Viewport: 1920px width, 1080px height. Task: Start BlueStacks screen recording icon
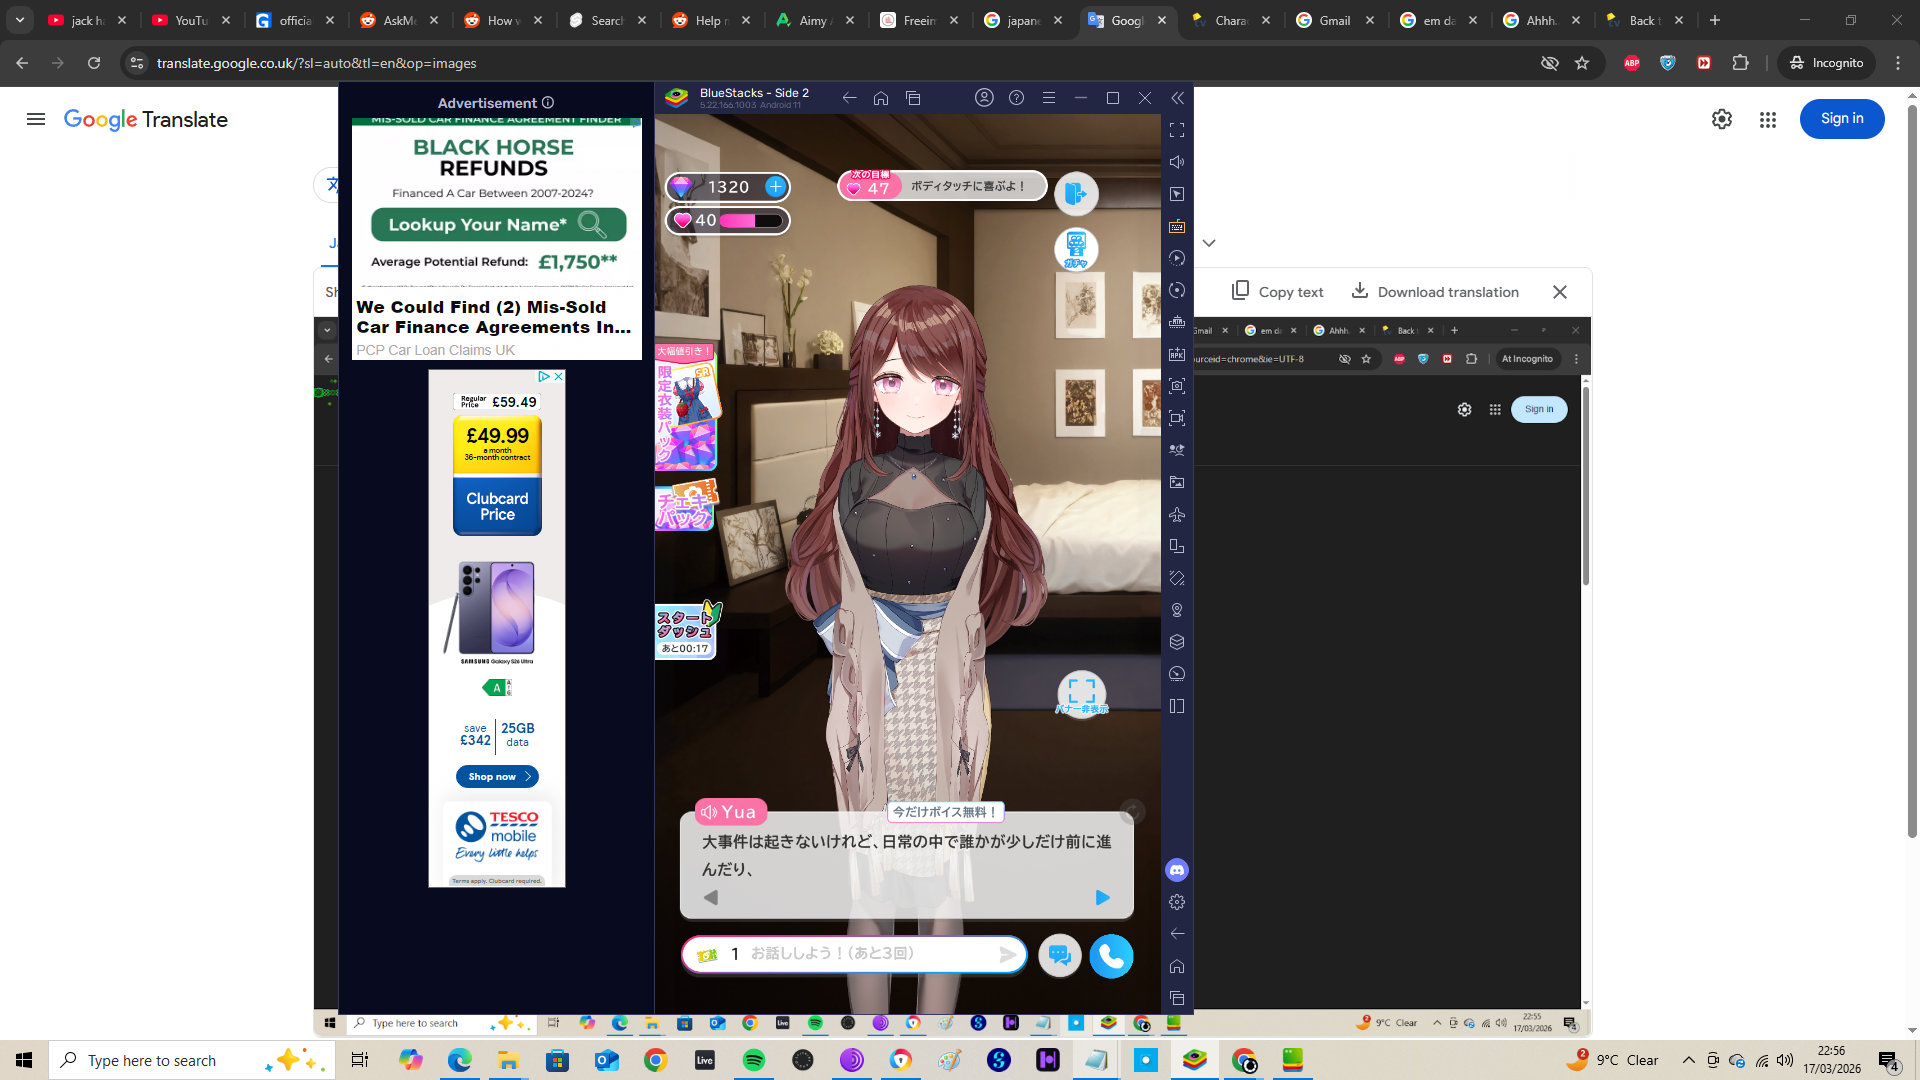[x=1177, y=418]
